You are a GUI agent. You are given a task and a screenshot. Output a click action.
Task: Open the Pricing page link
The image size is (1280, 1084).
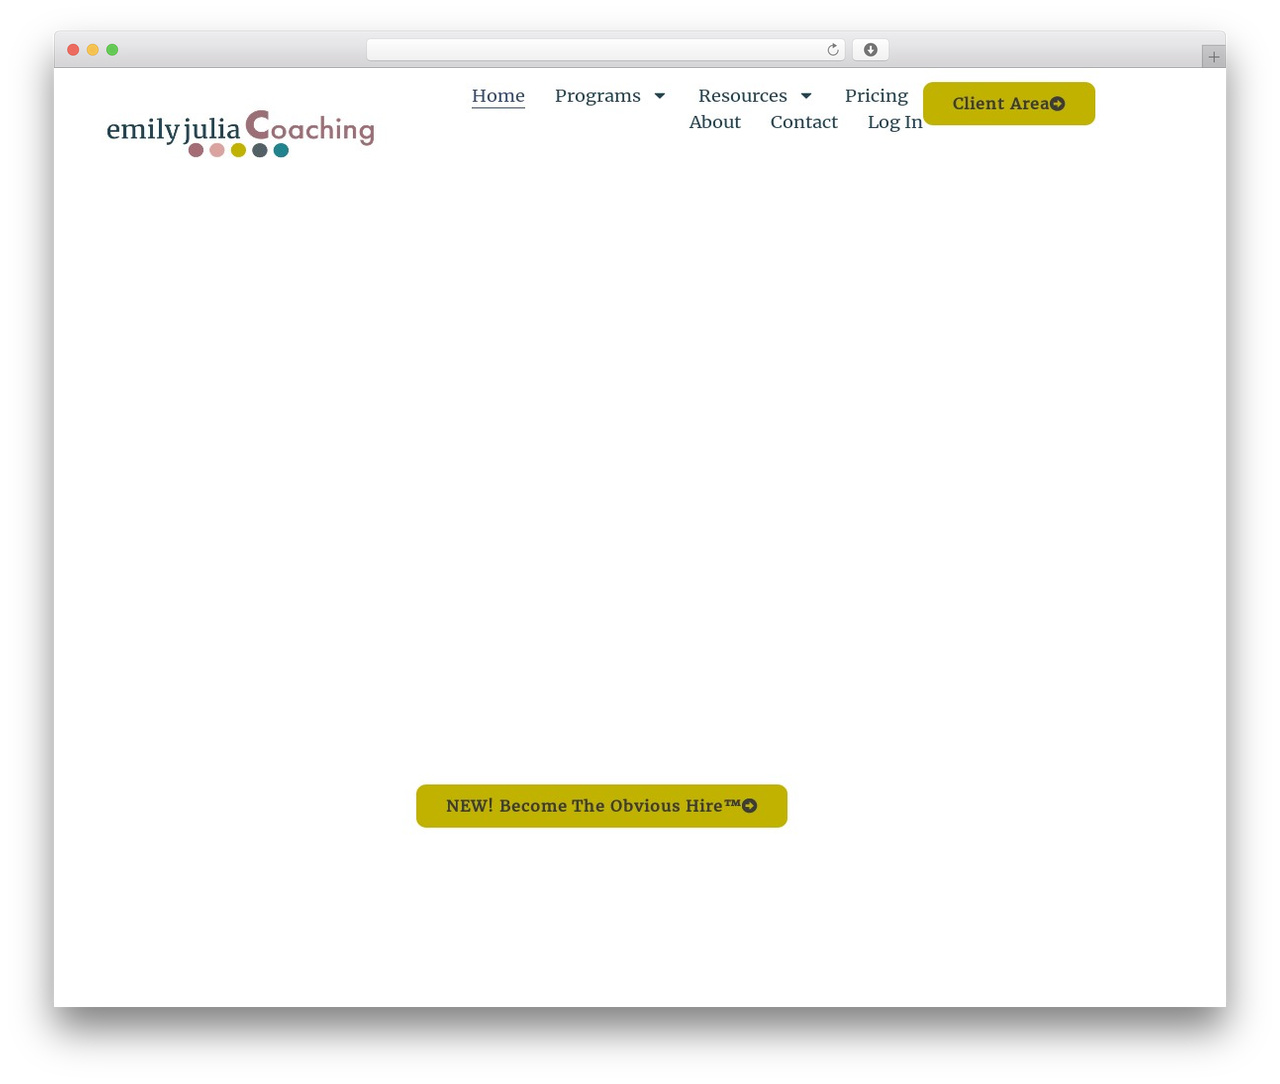[876, 96]
